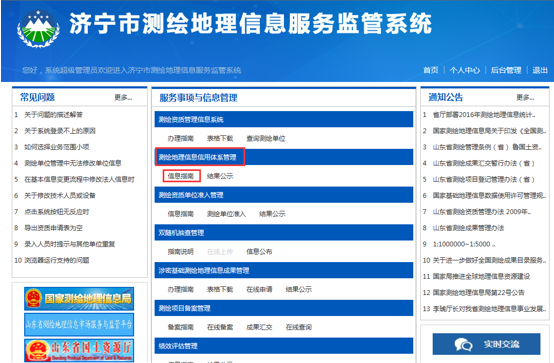This screenshot has width=554, height=363.
Task: Open 更多 link in 常见问题 panel
Action: point(123,97)
